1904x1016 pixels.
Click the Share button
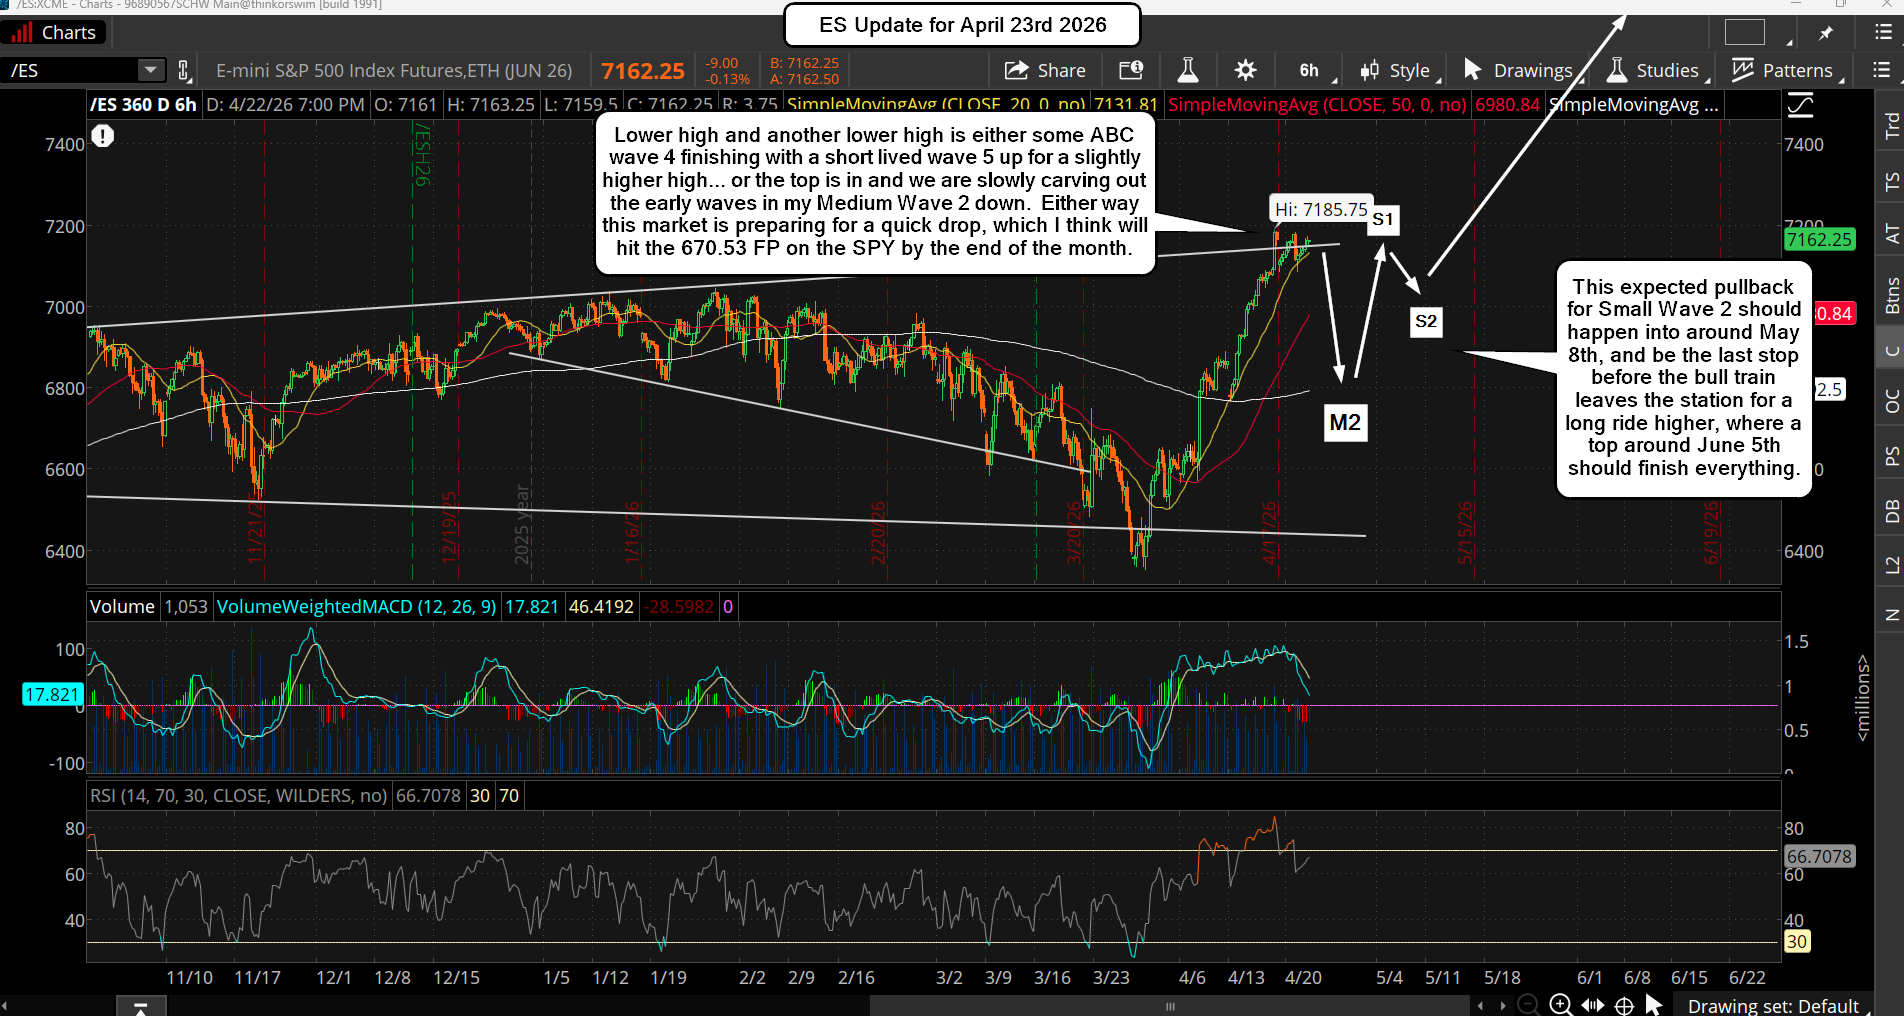[x=1045, y=70]
